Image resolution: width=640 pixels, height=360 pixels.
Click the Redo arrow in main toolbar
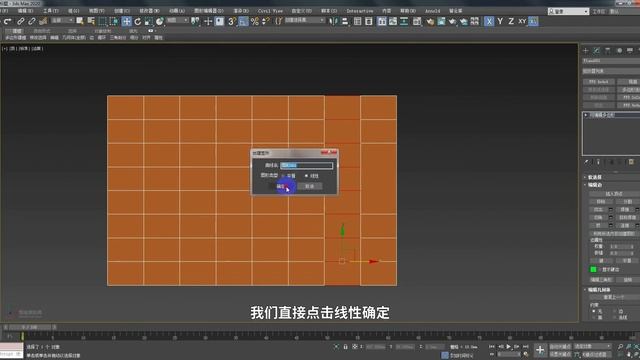(8, 21)
